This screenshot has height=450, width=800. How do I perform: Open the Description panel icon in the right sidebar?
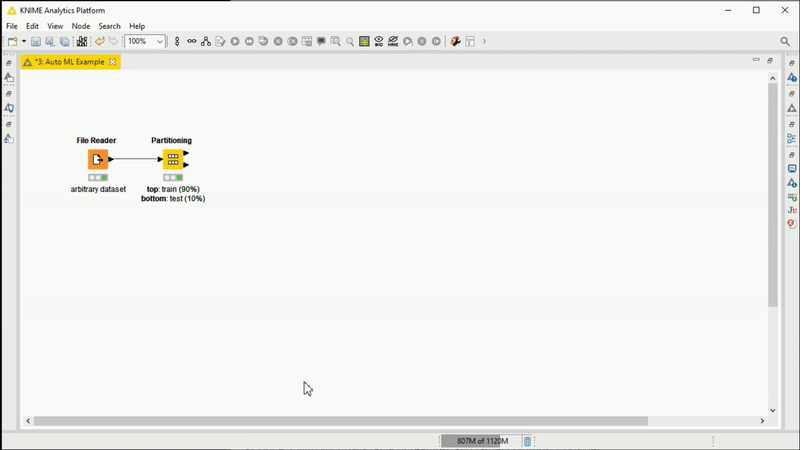(792, 78)
